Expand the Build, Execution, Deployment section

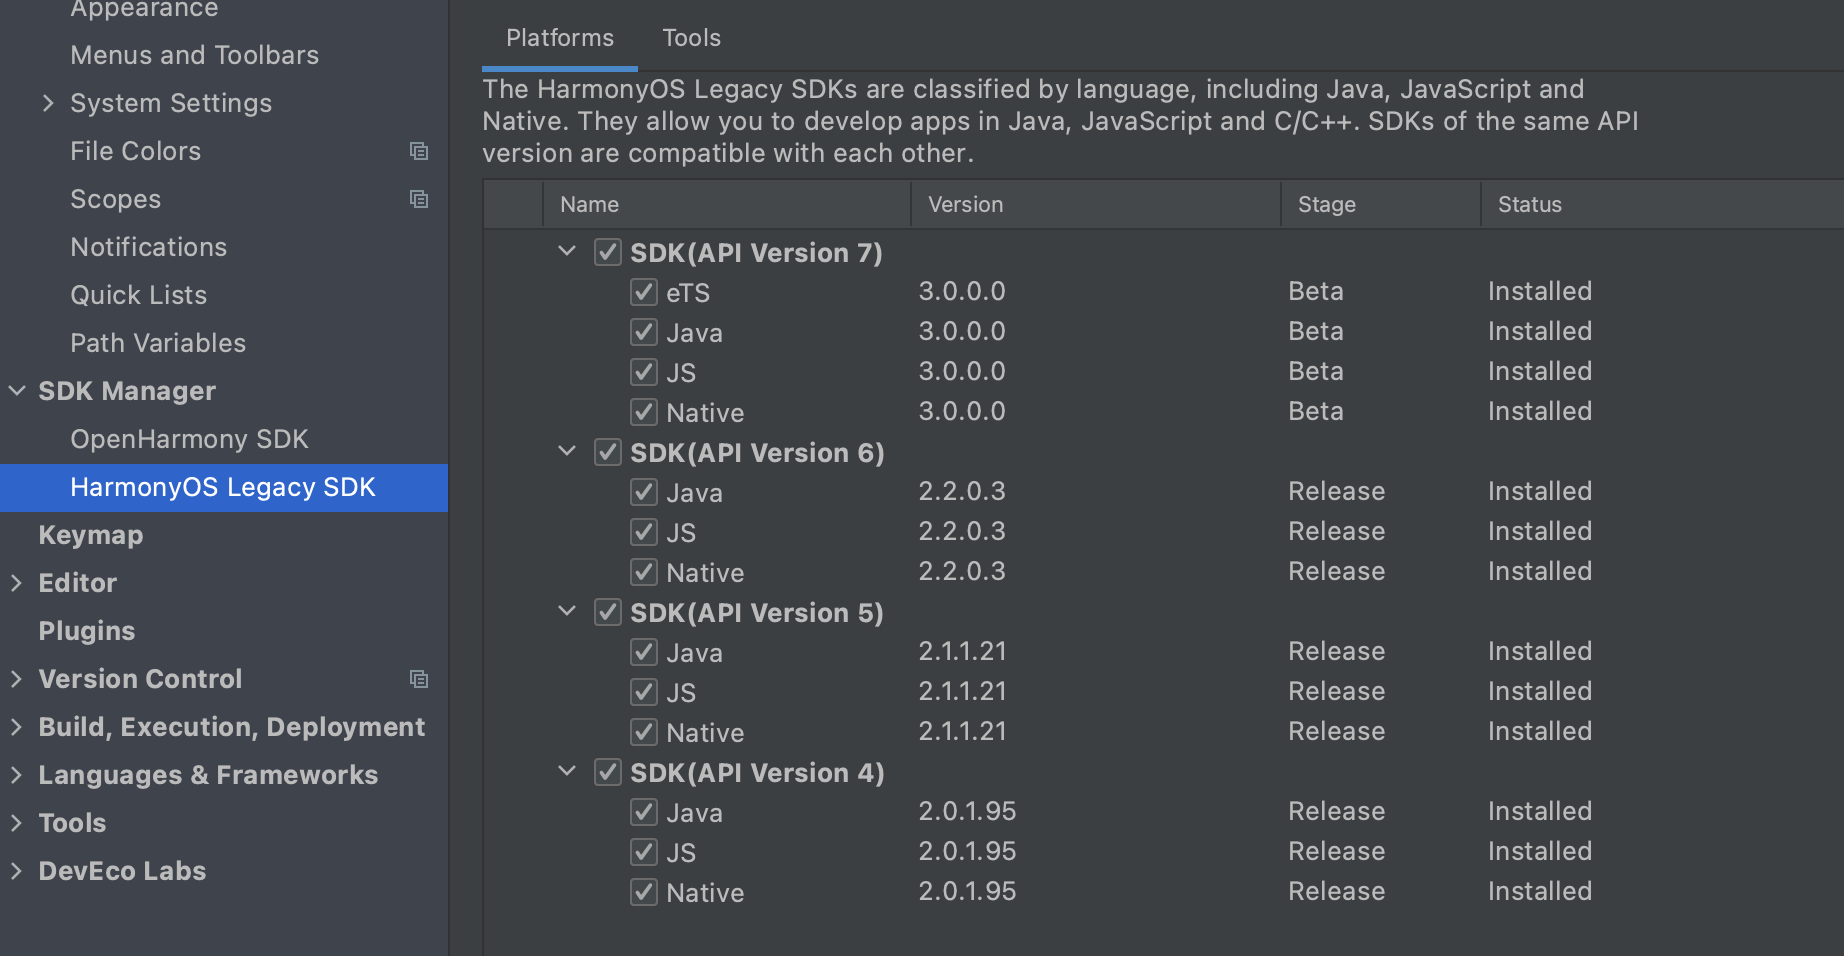coord(17,727)
